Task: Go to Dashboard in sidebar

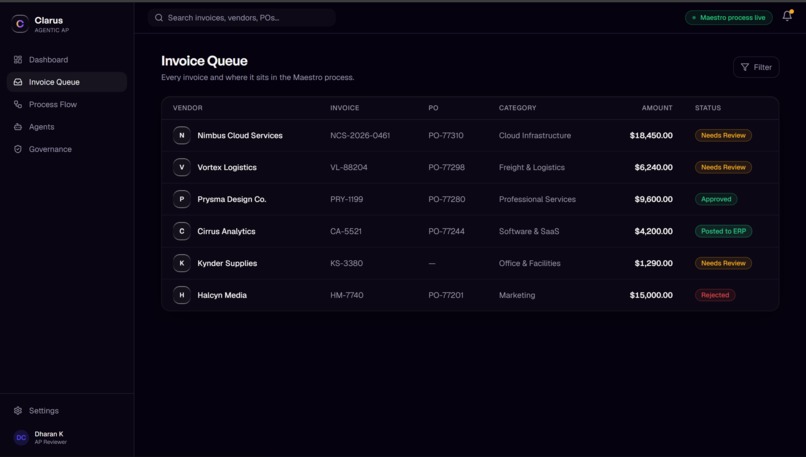Action: (x=67, y=60)
